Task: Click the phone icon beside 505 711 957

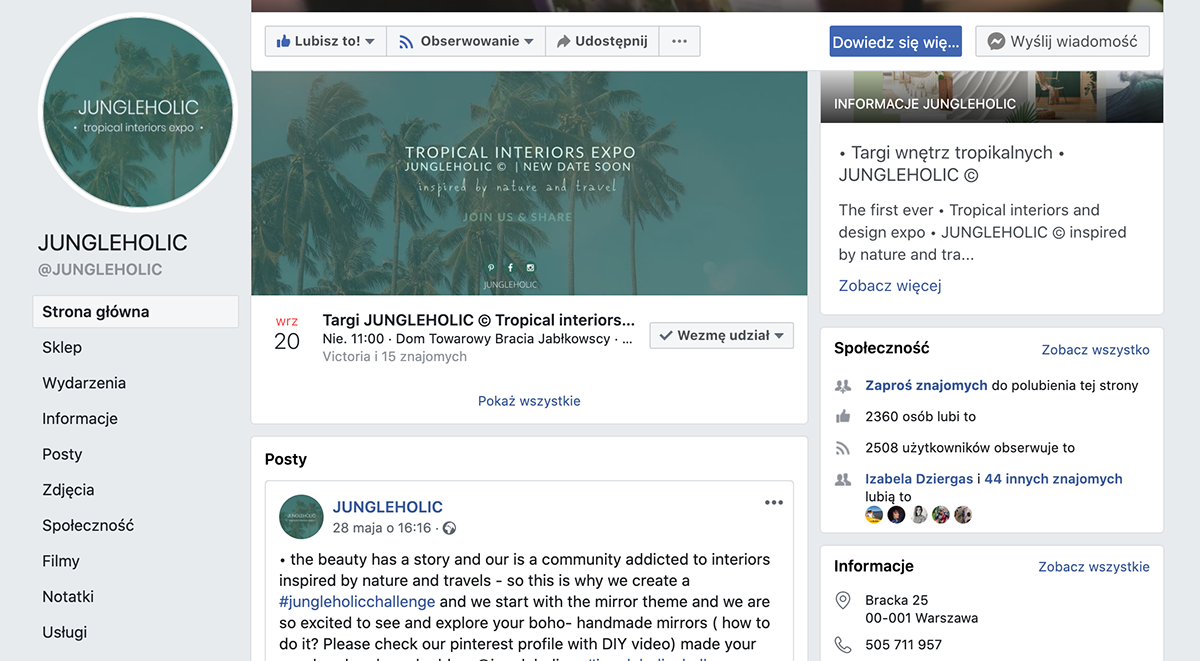Action: (843, 645)
